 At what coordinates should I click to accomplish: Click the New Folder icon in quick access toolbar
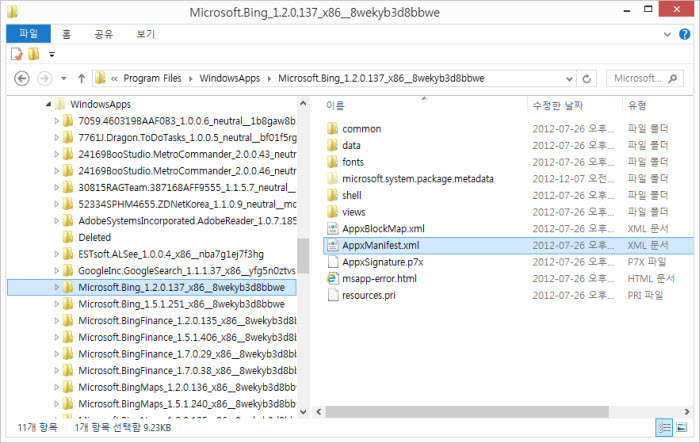(33, 54)
